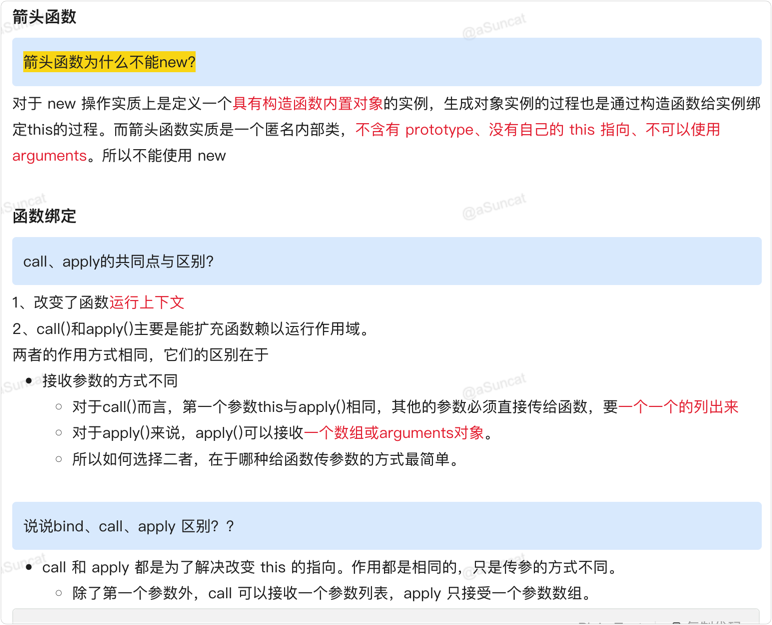Click line 2、call()和apply()主要是能扩充函数赖以运行作用域

click(x=191, y=329)
